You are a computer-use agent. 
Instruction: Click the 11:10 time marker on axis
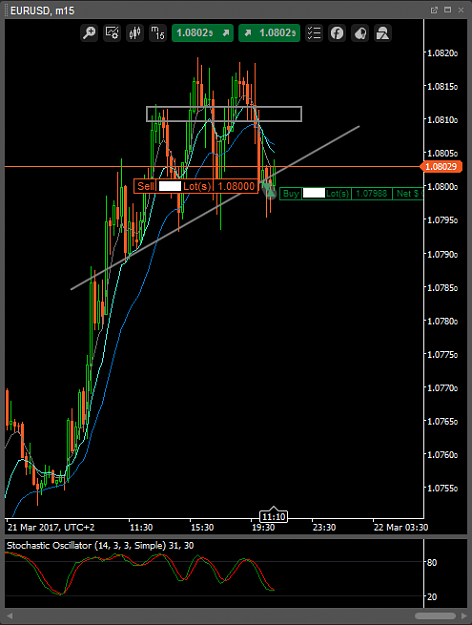tap(273, 517)
